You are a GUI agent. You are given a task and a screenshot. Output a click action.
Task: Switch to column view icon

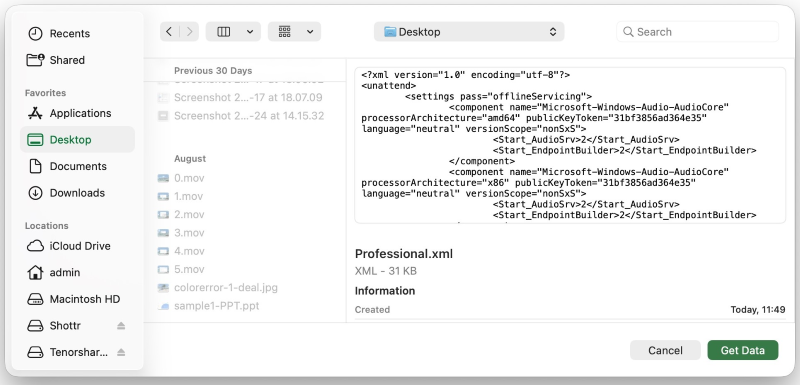(x=223, y=32)
